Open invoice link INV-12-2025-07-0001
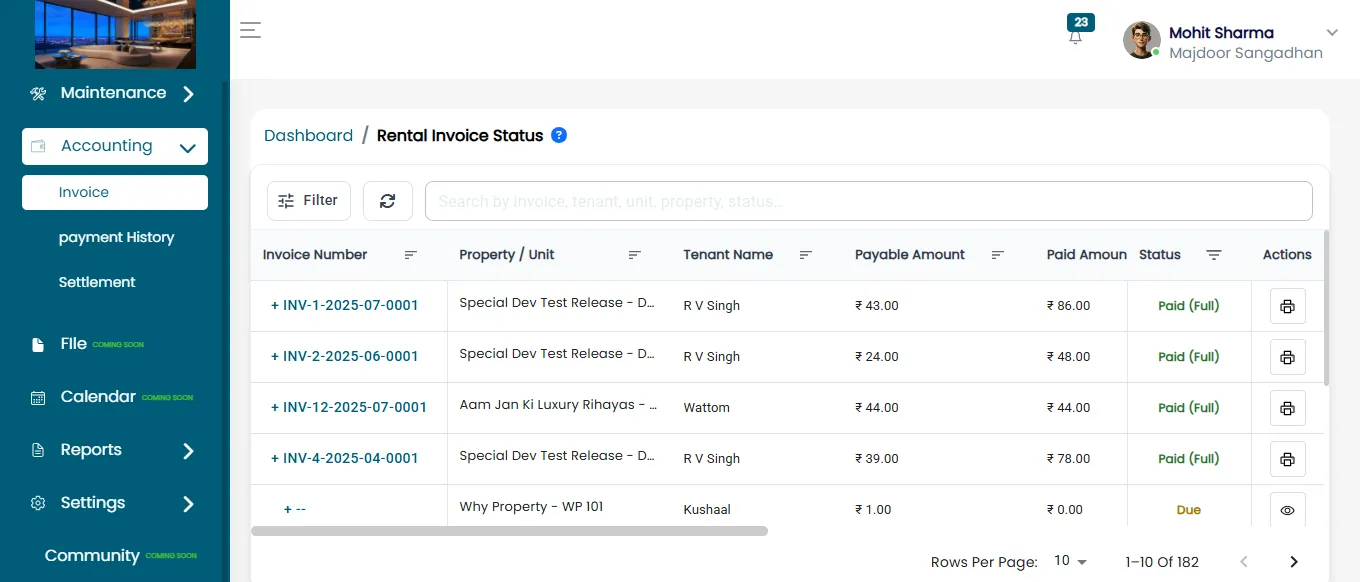The height and width of the screenshot is (582, 1360). click(x=355, y=407)
